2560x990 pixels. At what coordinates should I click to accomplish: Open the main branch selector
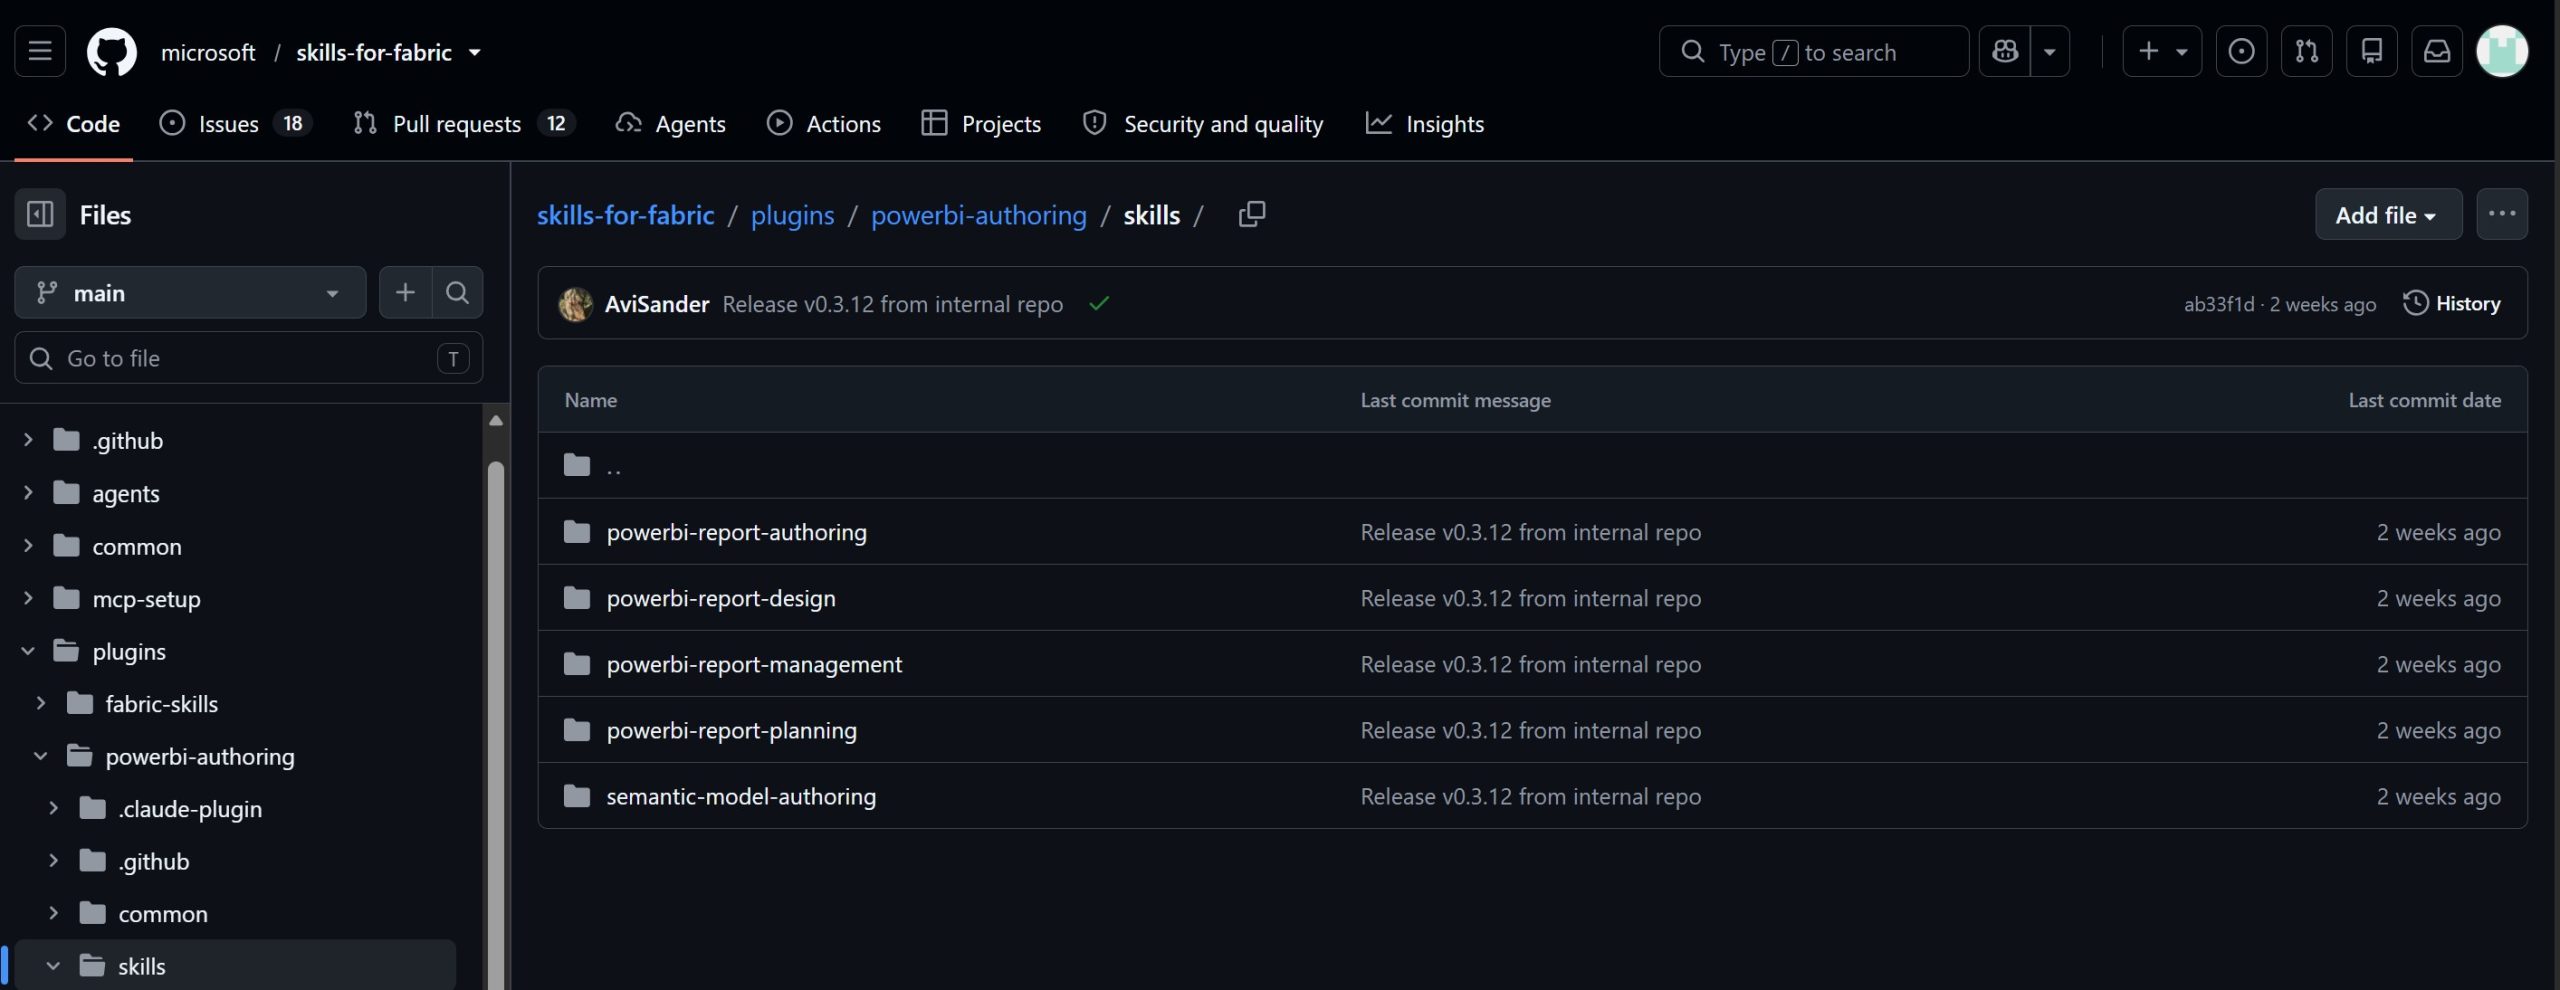point(190,292)
